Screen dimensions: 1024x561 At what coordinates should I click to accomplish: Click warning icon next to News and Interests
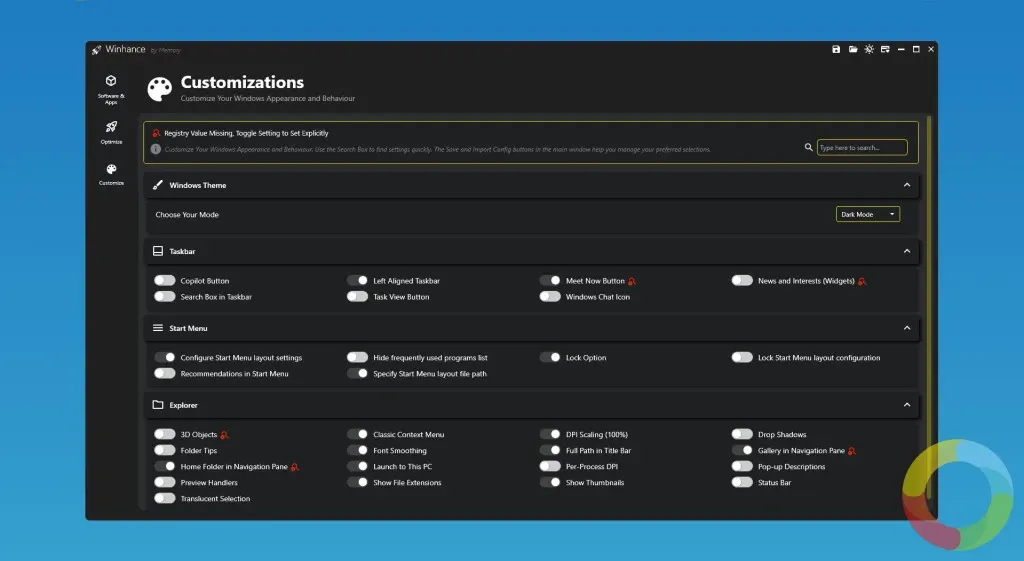click(861, 281)
